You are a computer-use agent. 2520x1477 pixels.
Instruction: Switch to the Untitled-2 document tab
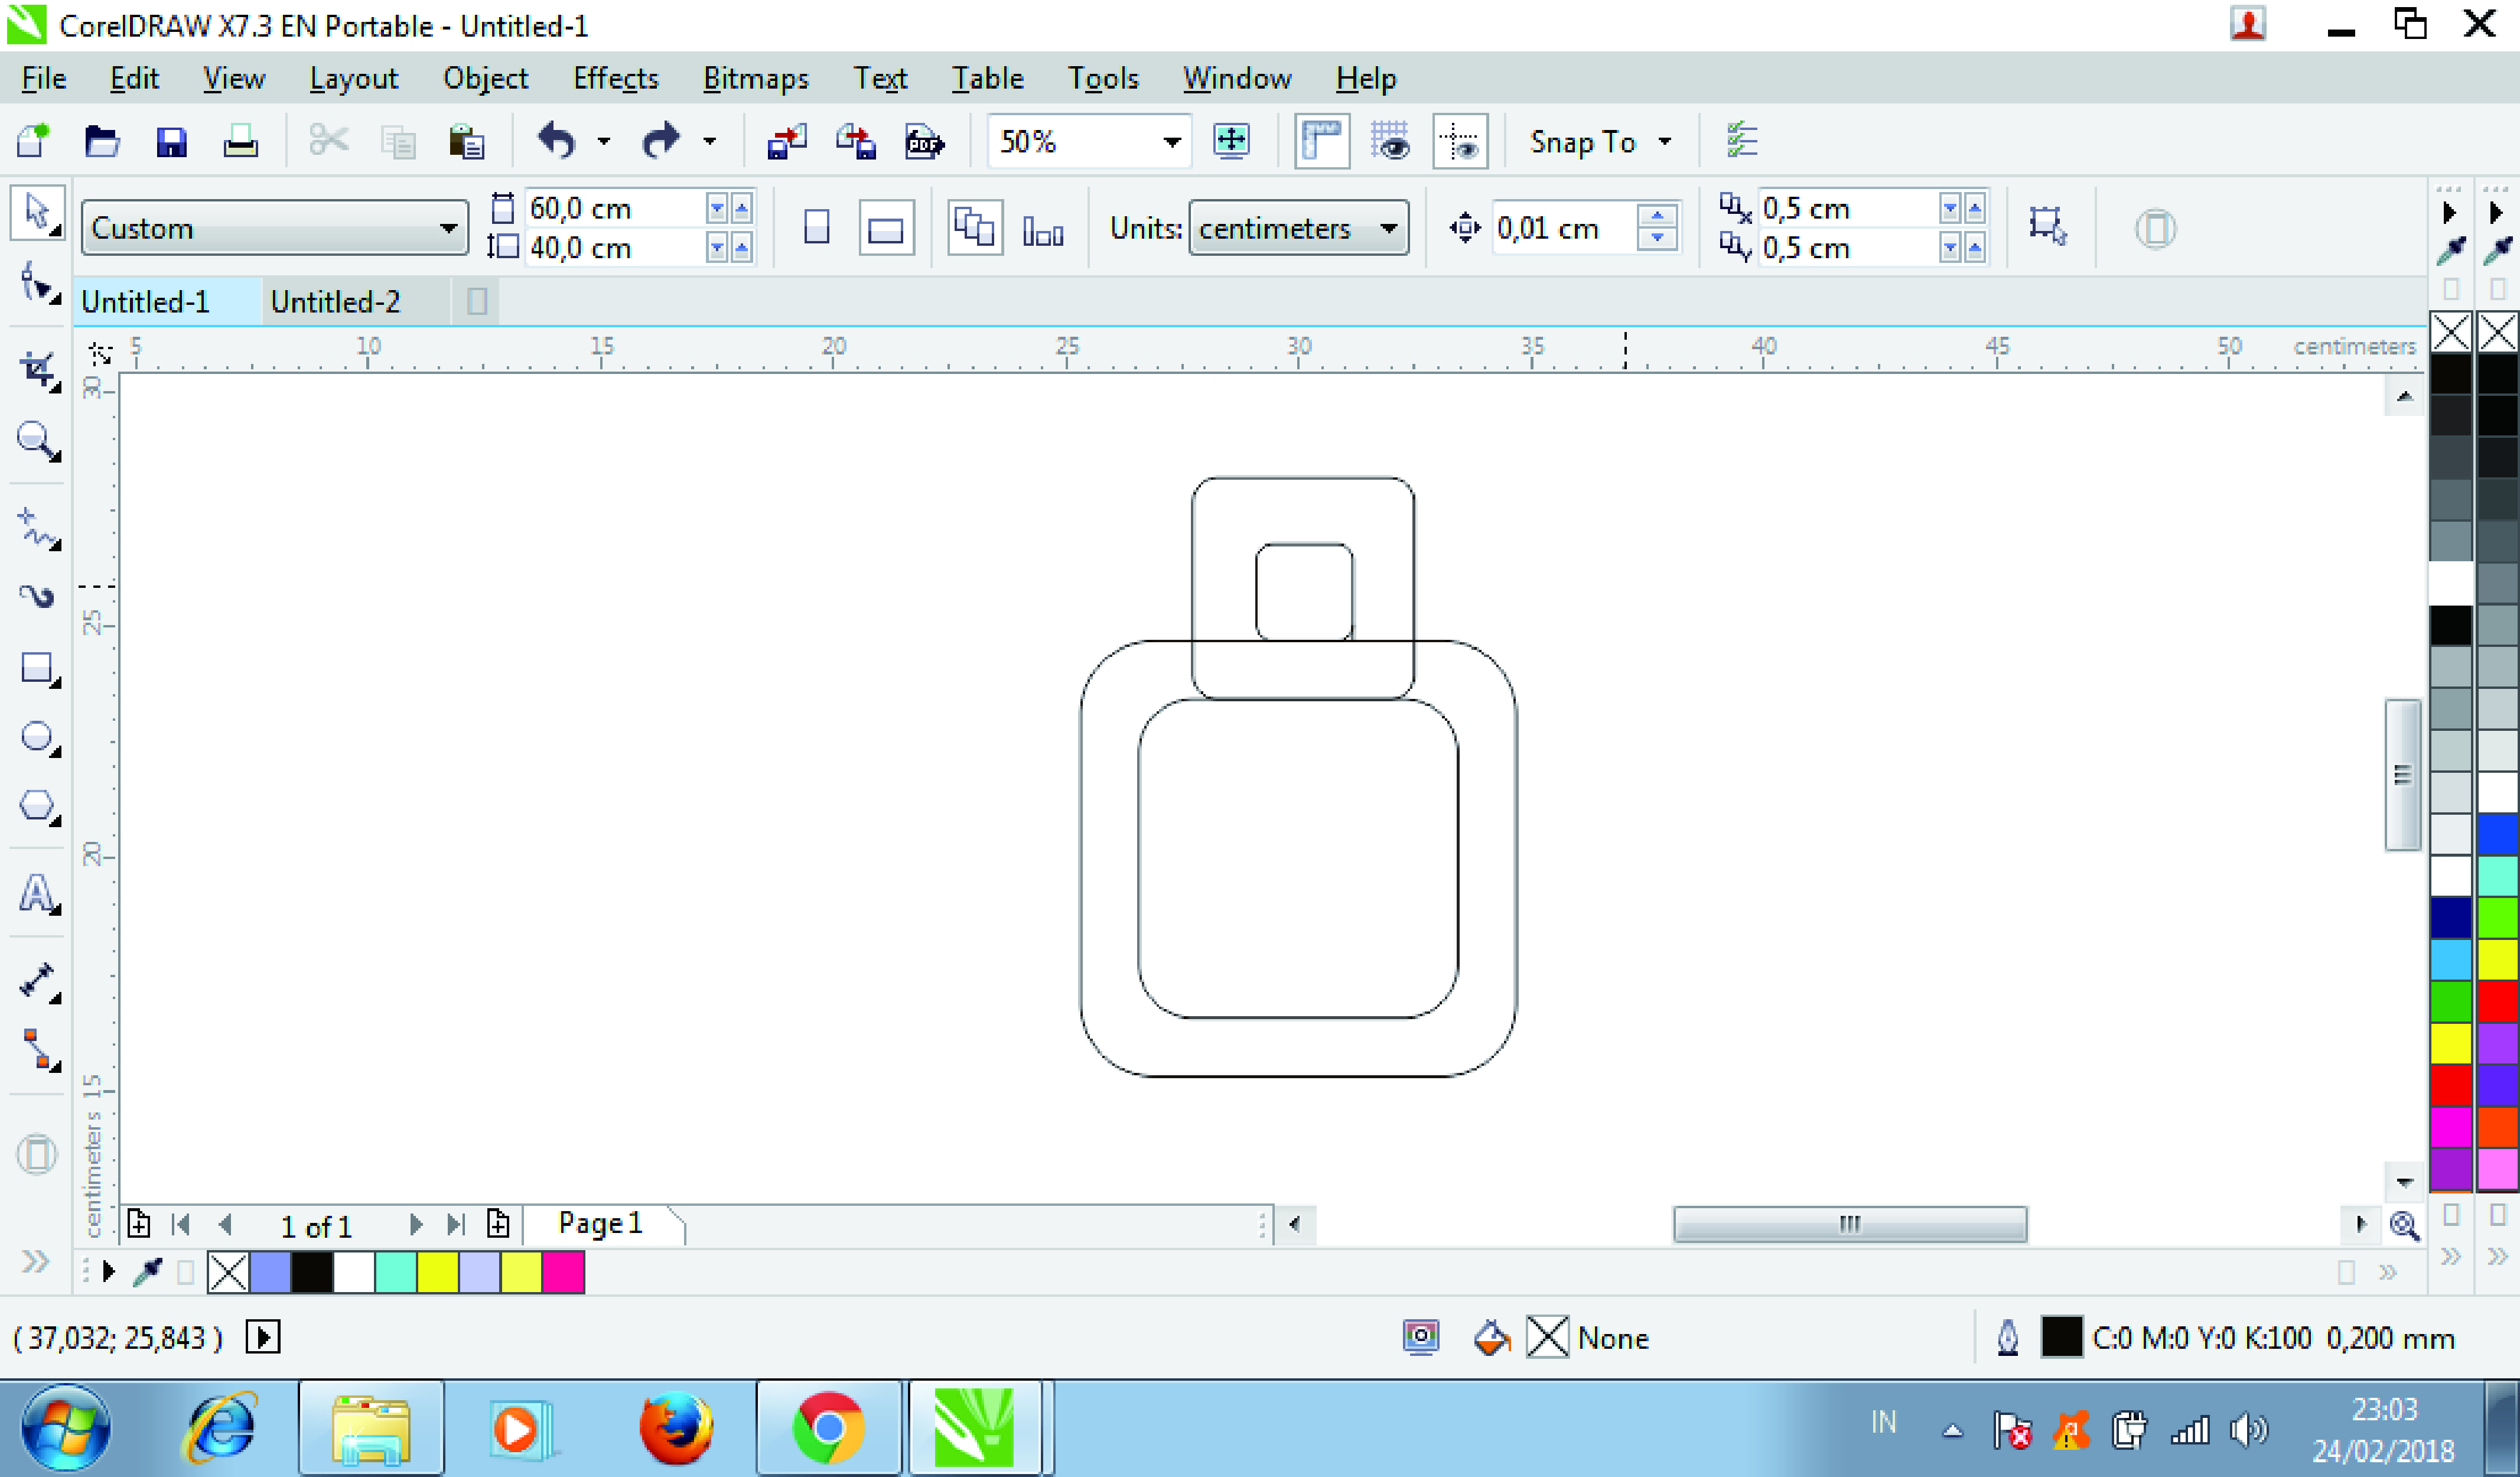coord(335,301)
